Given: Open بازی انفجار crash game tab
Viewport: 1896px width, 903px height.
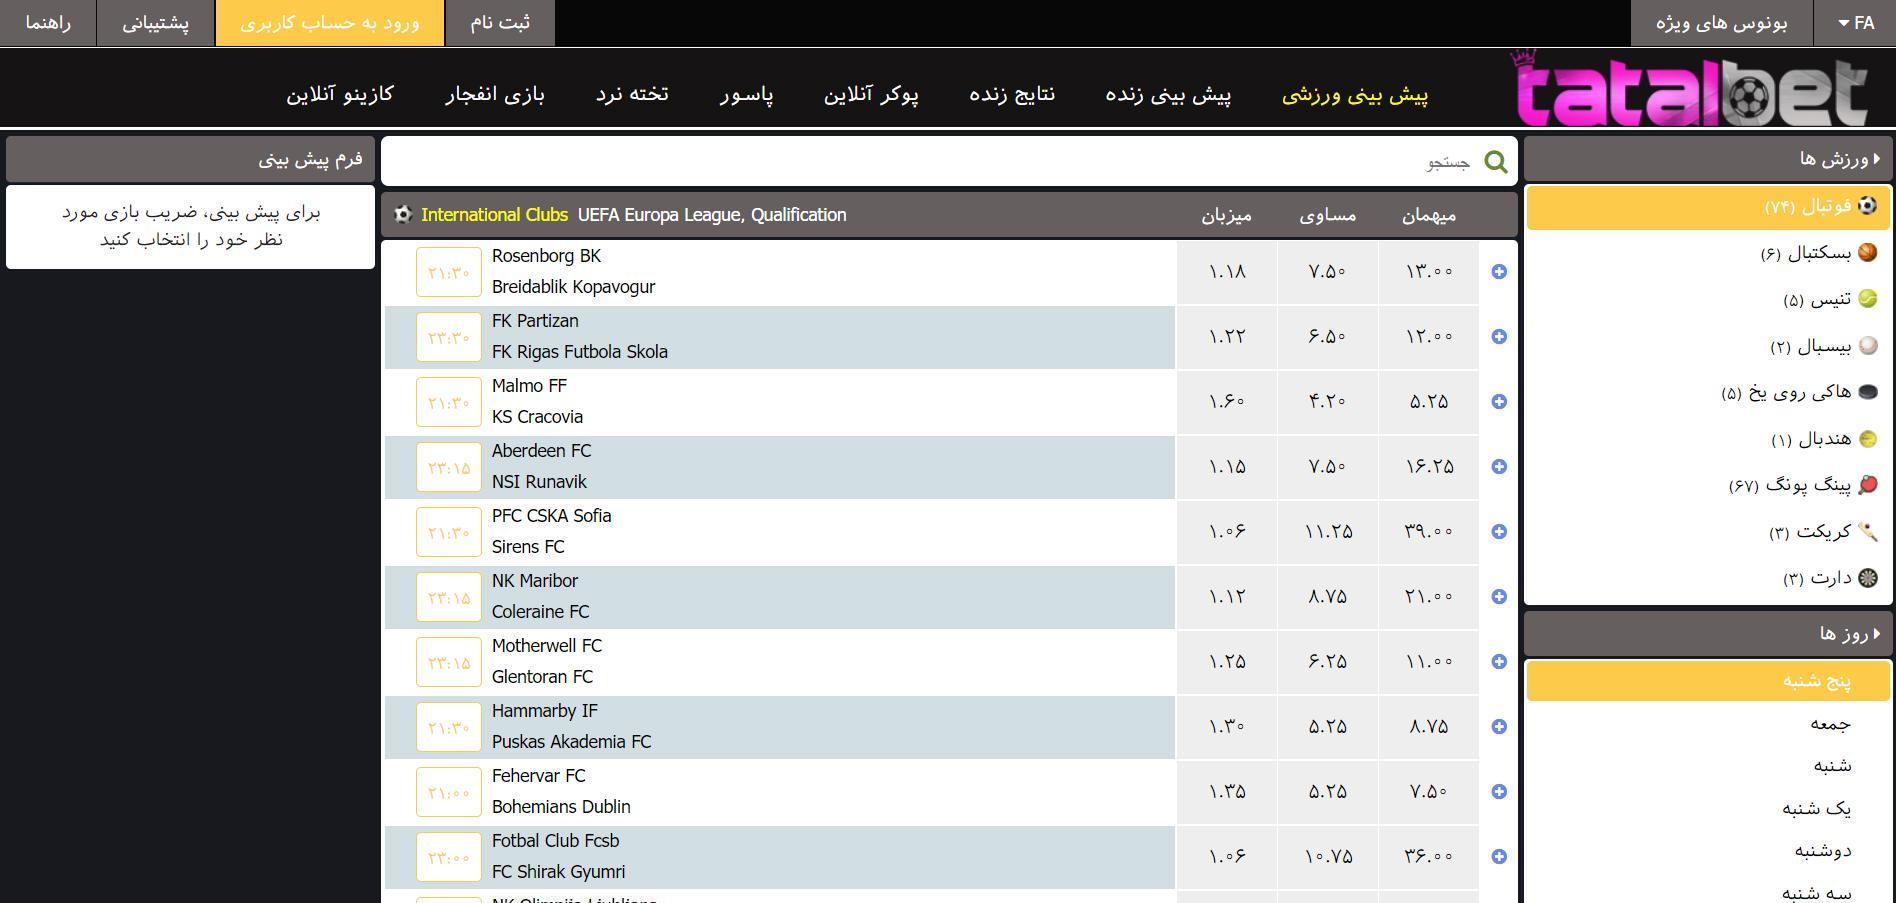Looking at the screenshot, I should coord(495,94).
